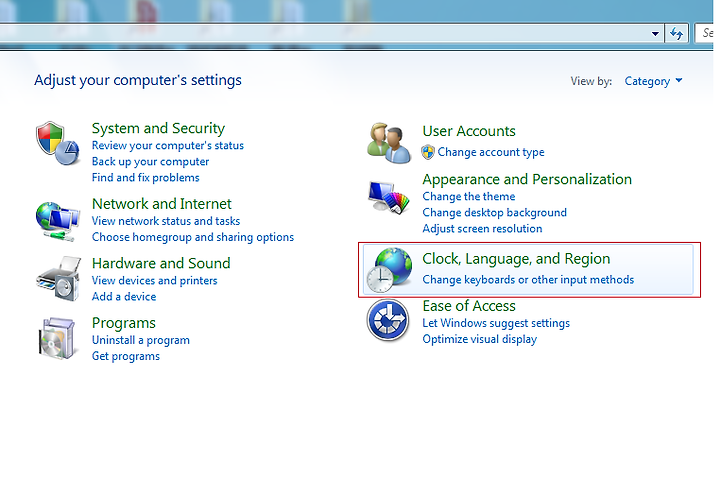Image resolution: width=720 pixels, height=479 pixels.
Task: Click the Get programs link
Action: pyautogui.click(x=126, y=356)
